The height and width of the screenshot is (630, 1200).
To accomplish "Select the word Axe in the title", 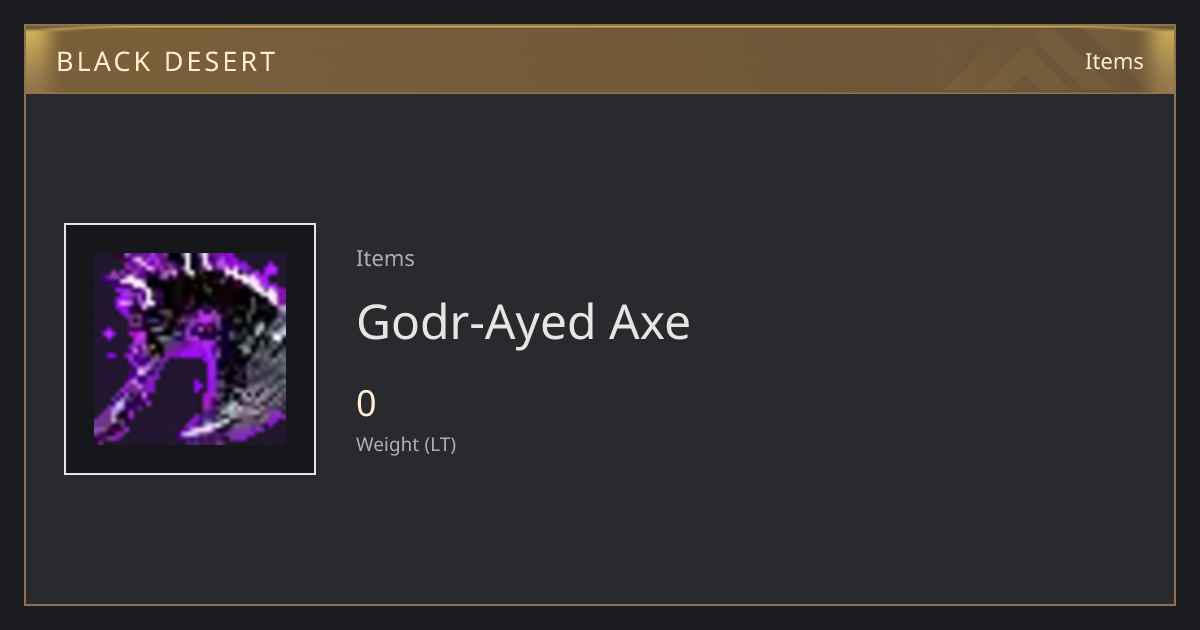I will pyautogui.click(x=650, y=322).
